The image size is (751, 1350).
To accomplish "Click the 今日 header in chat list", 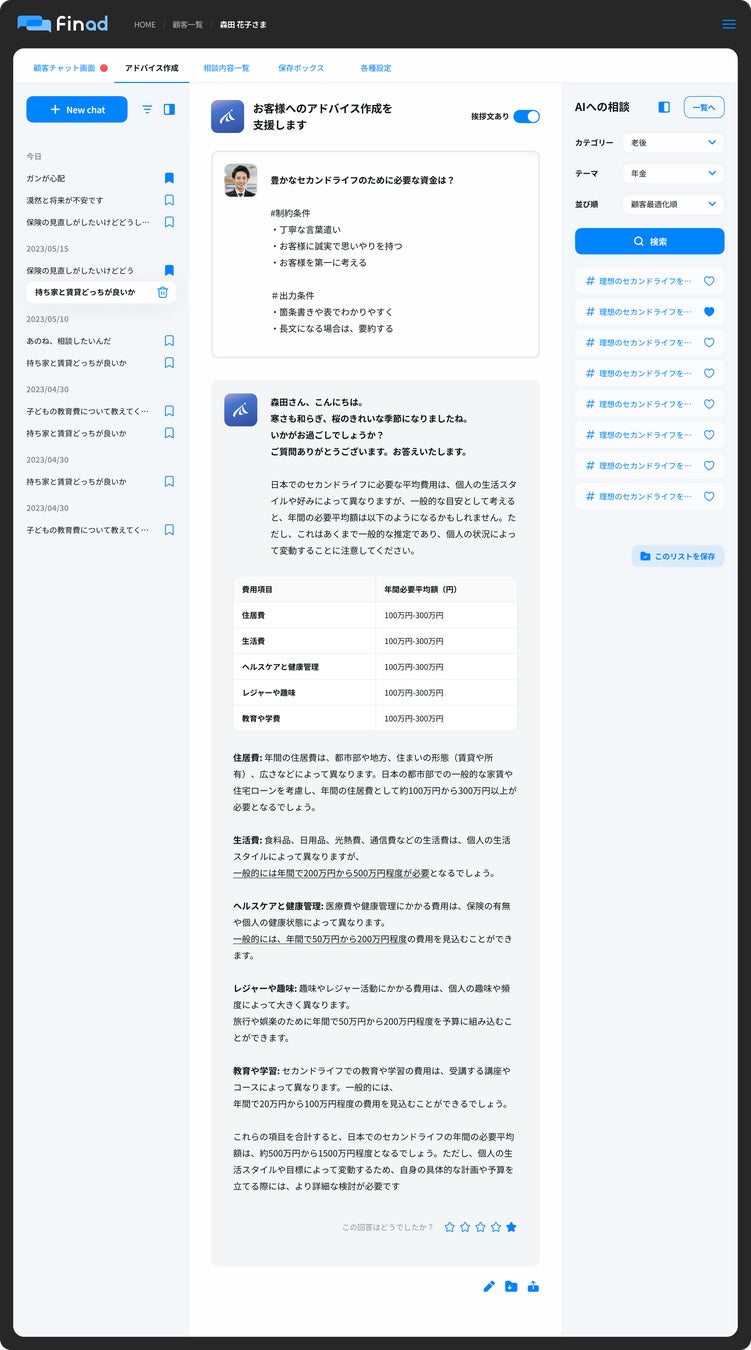I will 34,156.
